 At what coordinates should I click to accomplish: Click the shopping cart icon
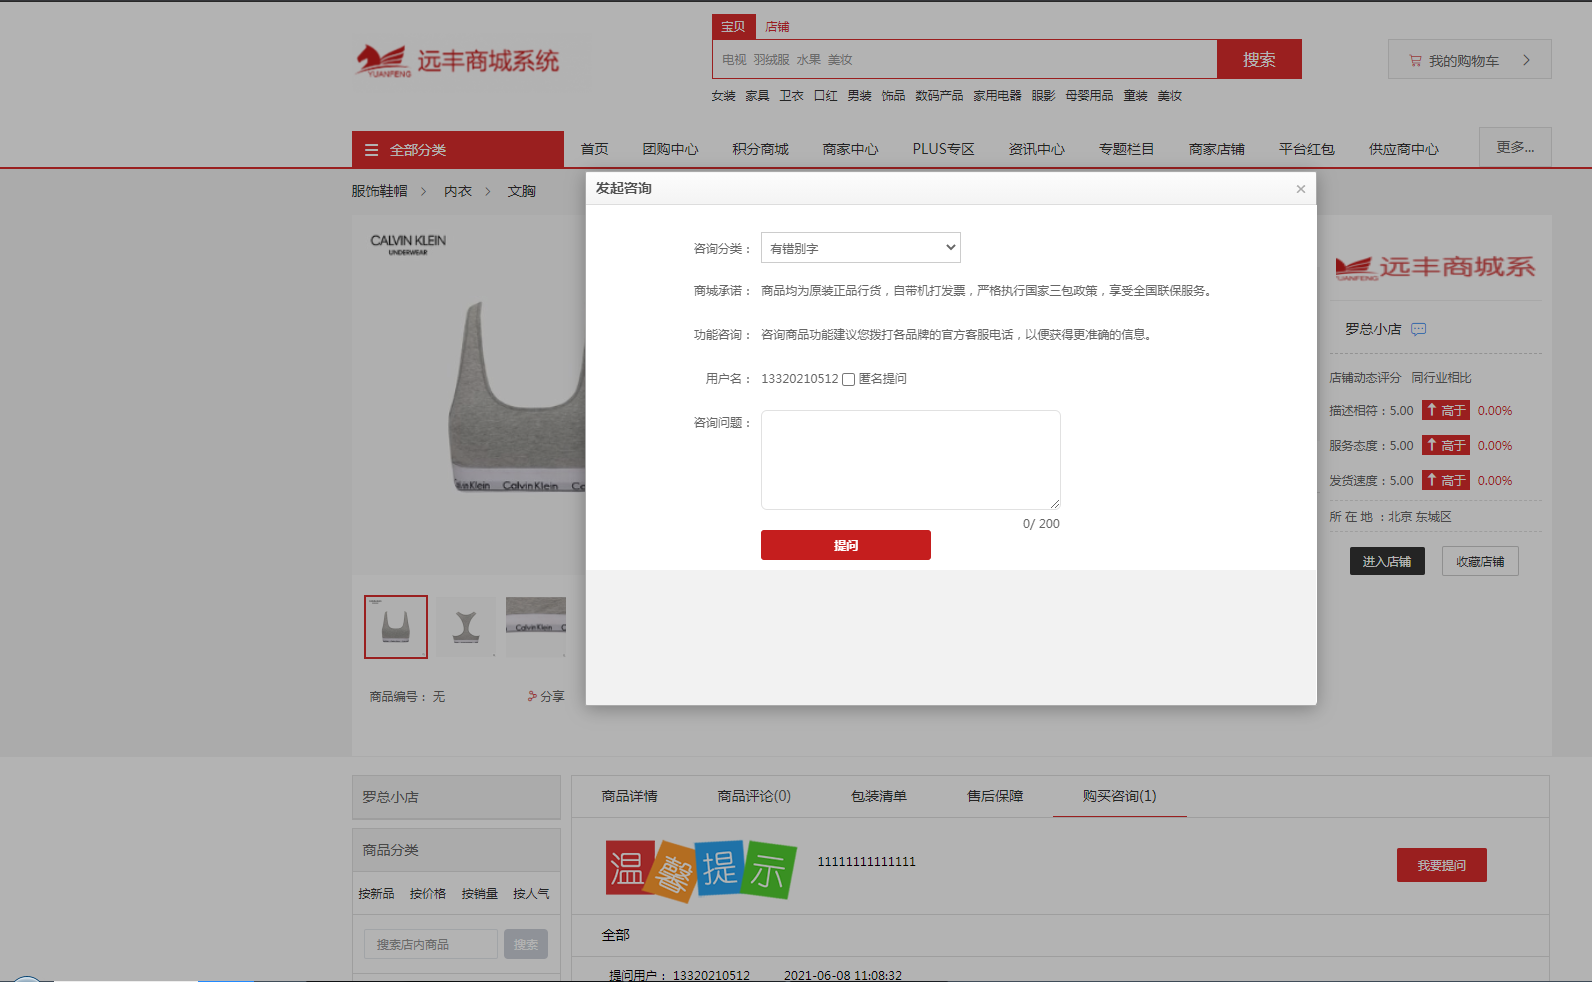(1415, 60)
